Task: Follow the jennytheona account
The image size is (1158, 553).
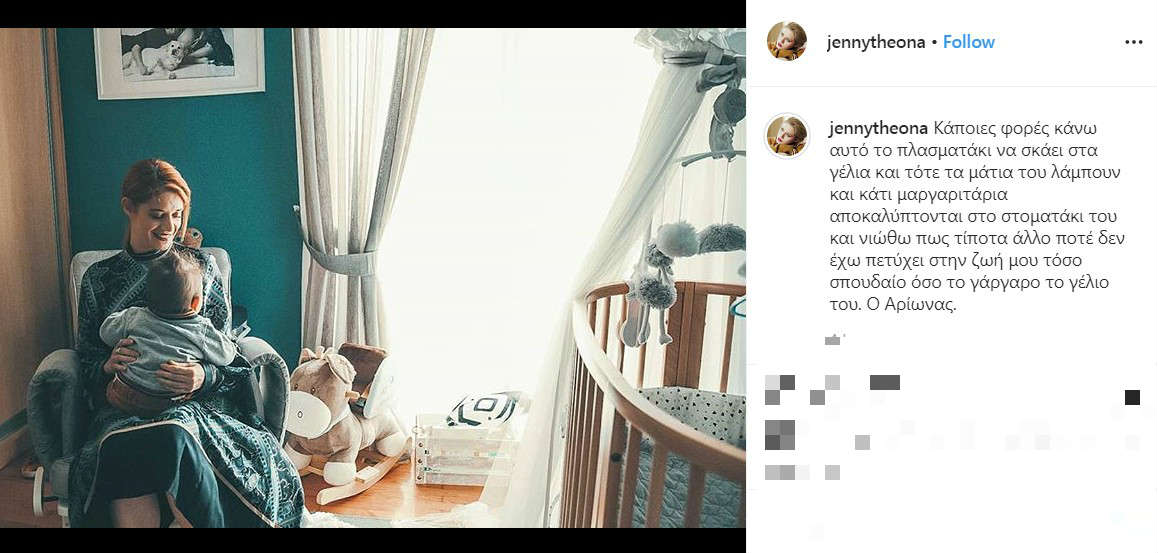Action: 969,42
